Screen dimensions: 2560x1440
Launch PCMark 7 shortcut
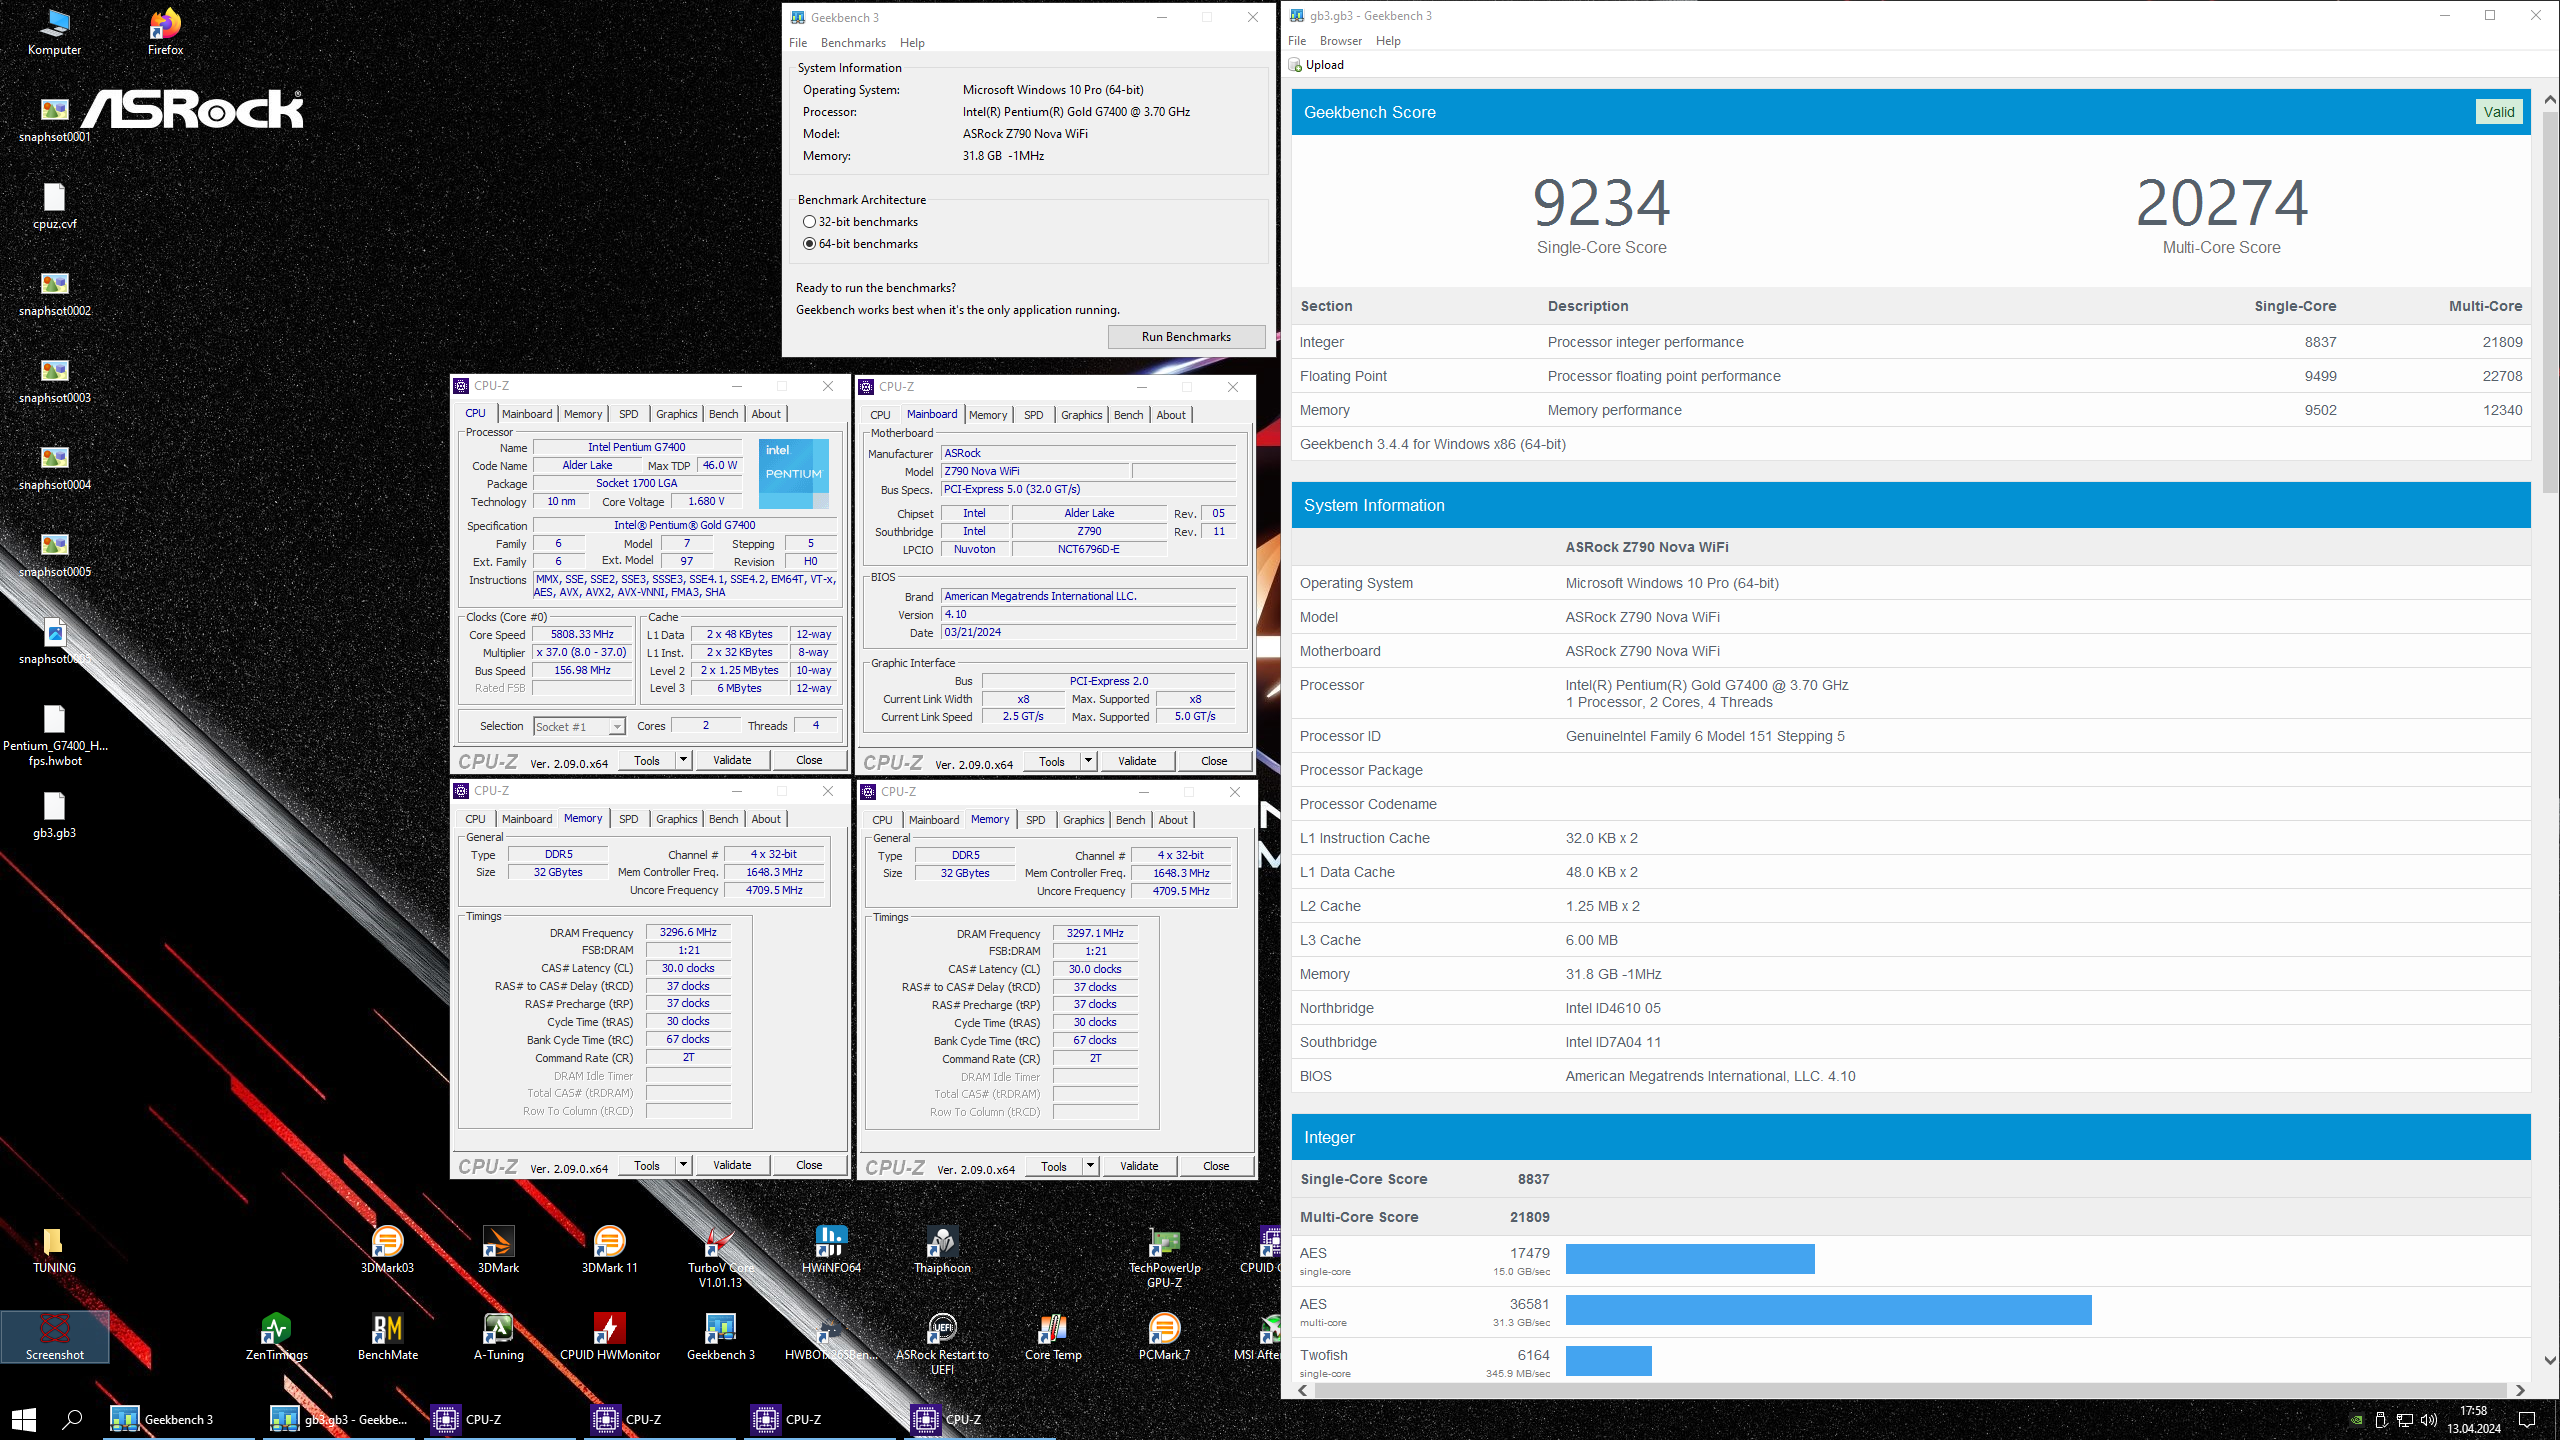point(1164,1337)
